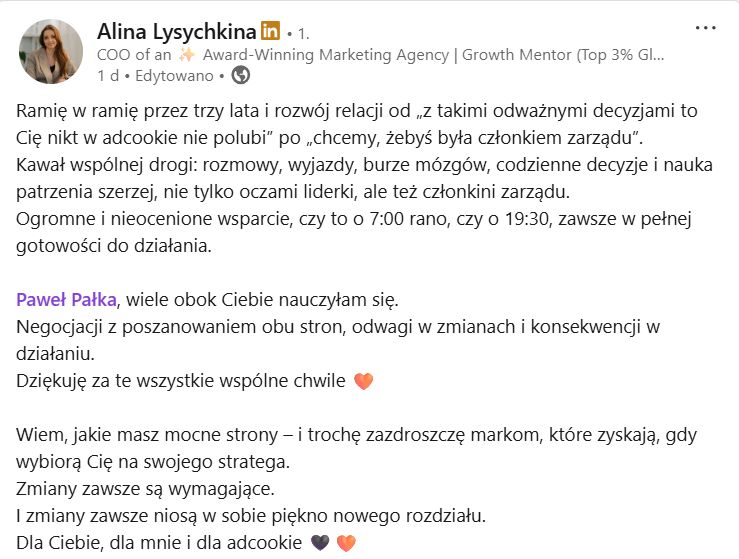Click the 'Edytowano' edited label
The image size is (739, 559).
(175, 75)
